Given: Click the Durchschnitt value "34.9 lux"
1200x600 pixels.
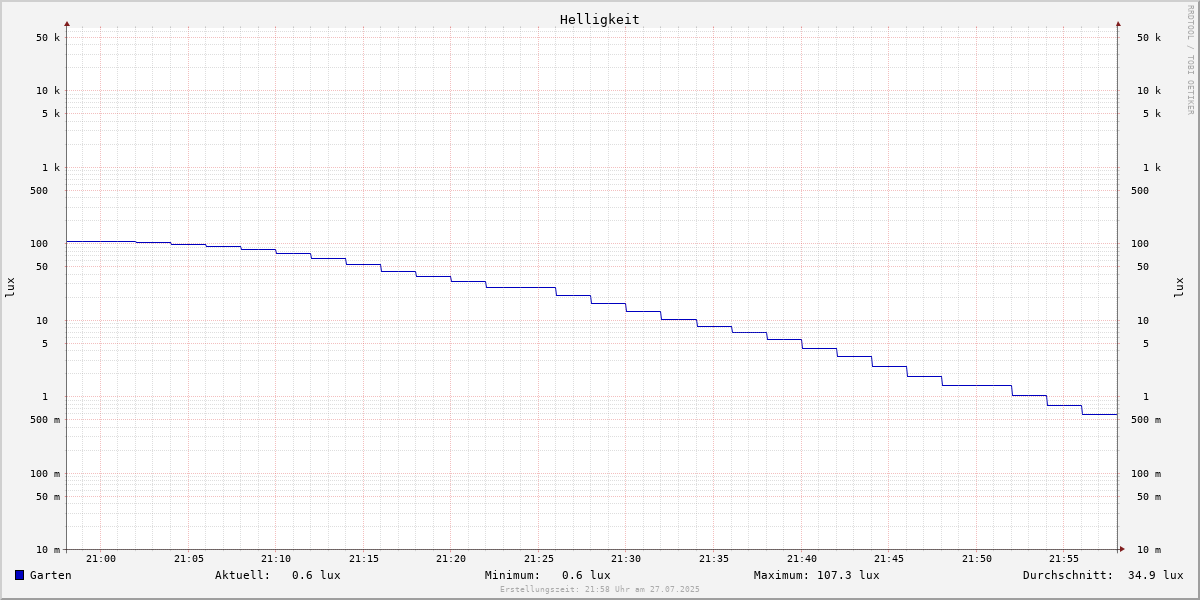Looking at the screenshot, I should [1156, 575].
